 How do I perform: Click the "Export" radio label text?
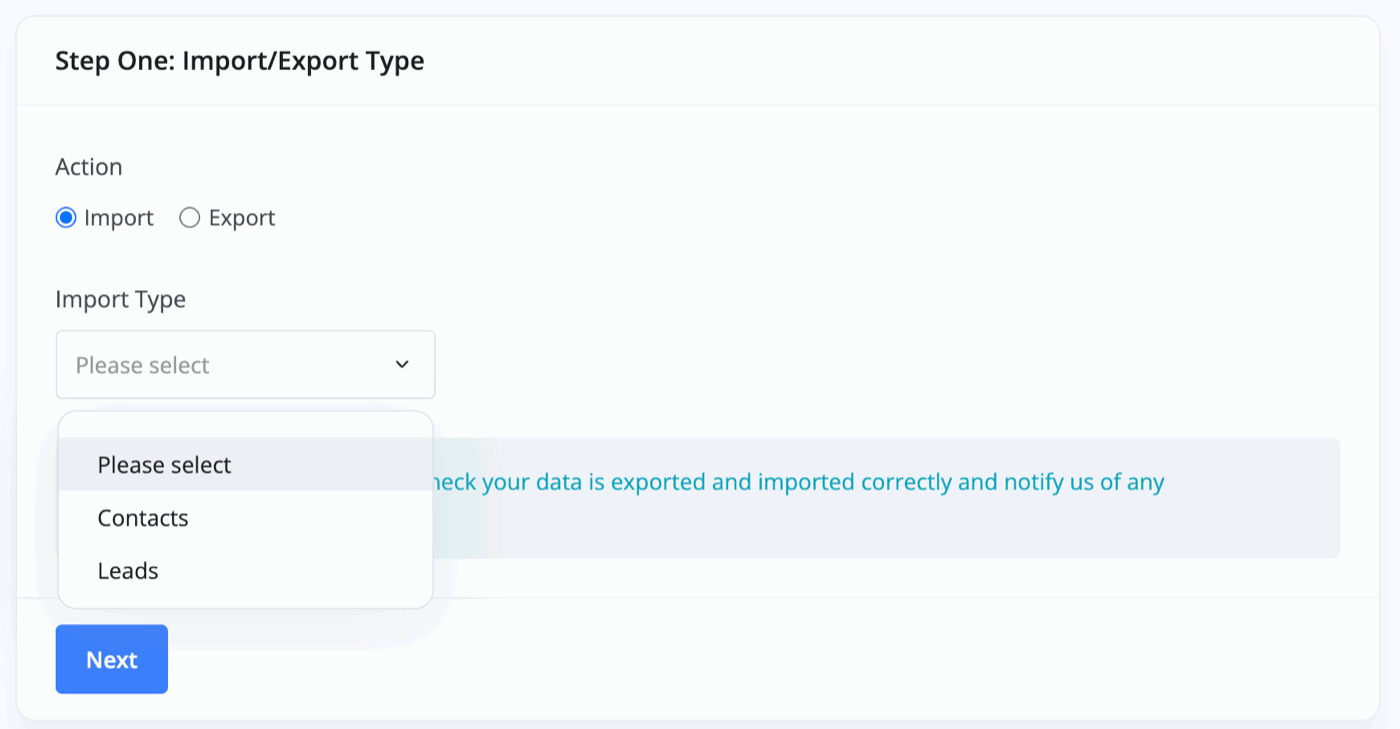pos(242,218)
